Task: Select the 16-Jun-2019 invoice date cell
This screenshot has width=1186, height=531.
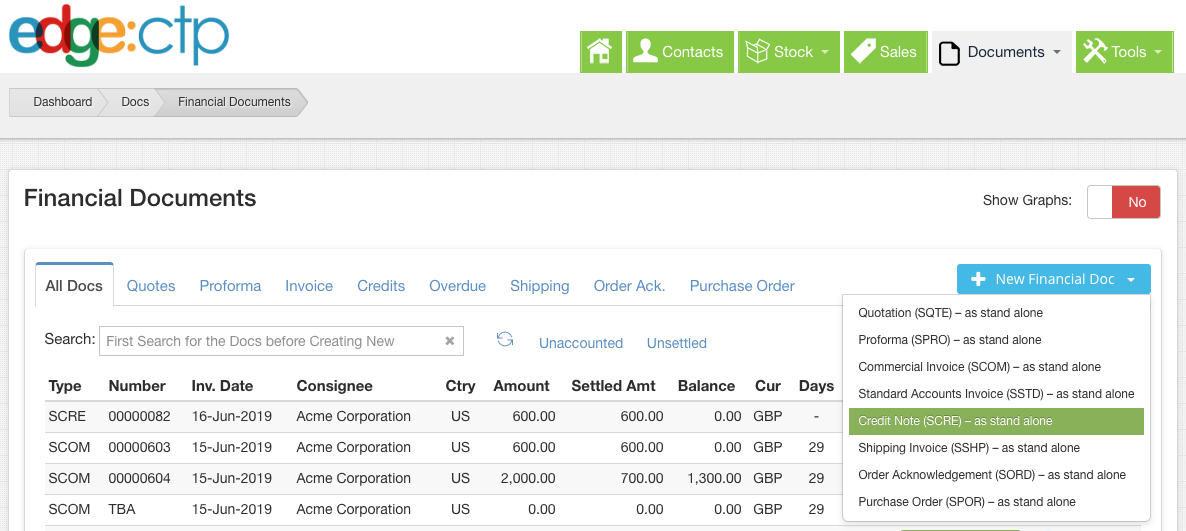Action: point(231,417)
